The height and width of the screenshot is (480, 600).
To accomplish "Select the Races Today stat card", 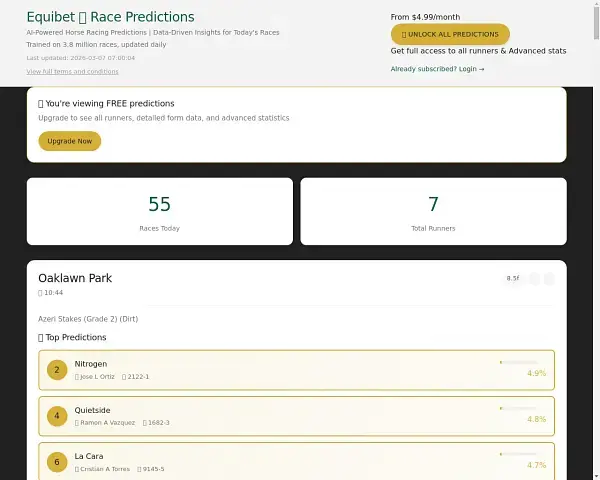I will coord(160,211).
